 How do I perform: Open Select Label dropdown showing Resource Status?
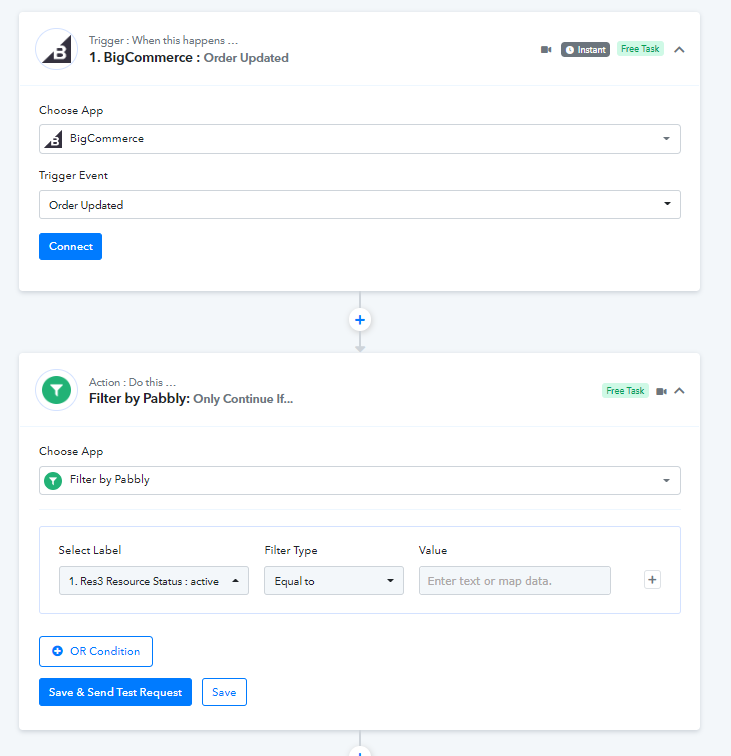(154, 580)
